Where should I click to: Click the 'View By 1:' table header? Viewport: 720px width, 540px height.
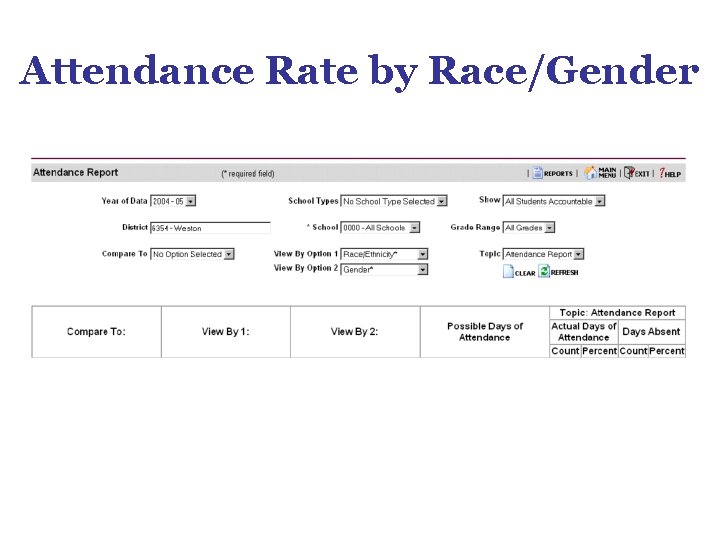pyautogui.click(x=225, y=332)
